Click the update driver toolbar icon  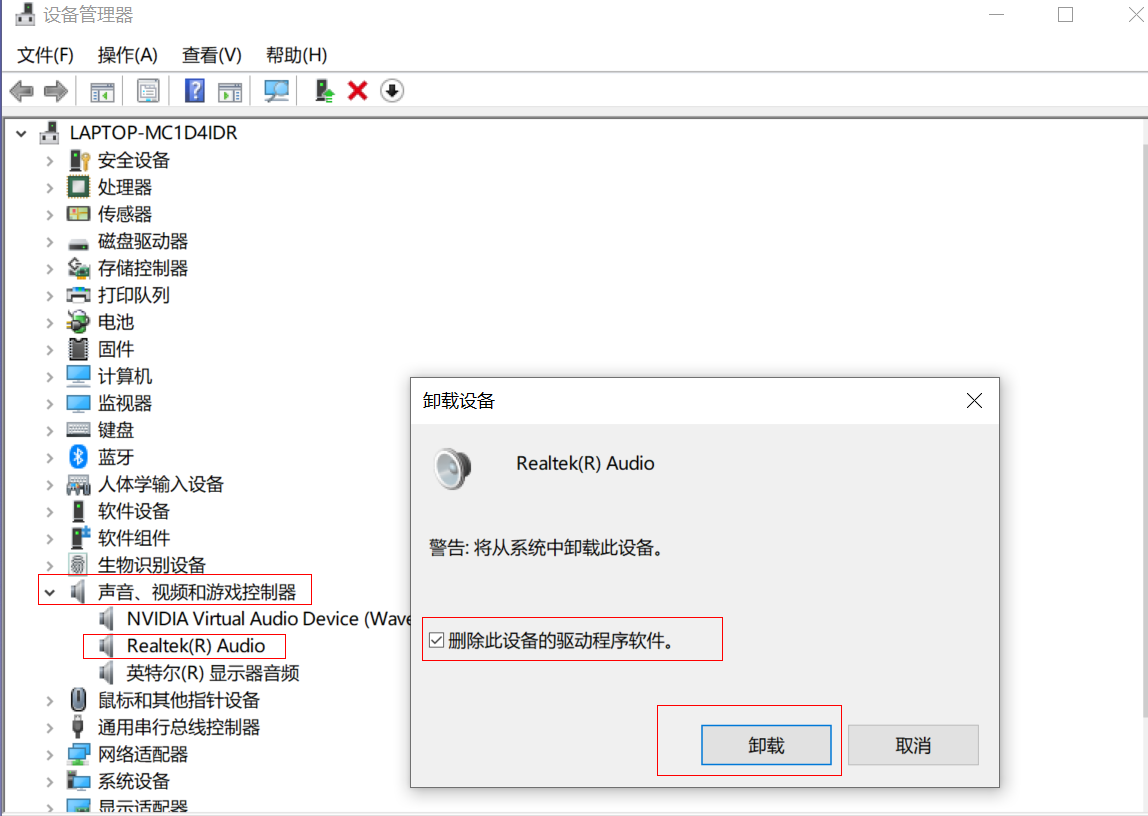pos(324,91)
